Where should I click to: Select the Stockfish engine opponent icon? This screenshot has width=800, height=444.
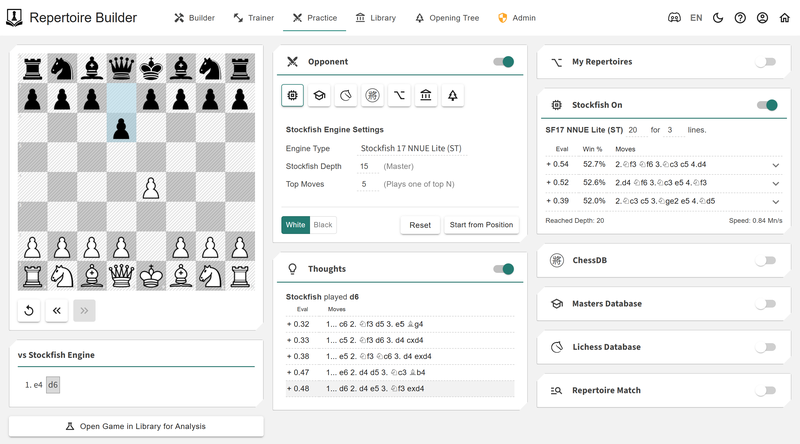[293, 95]
